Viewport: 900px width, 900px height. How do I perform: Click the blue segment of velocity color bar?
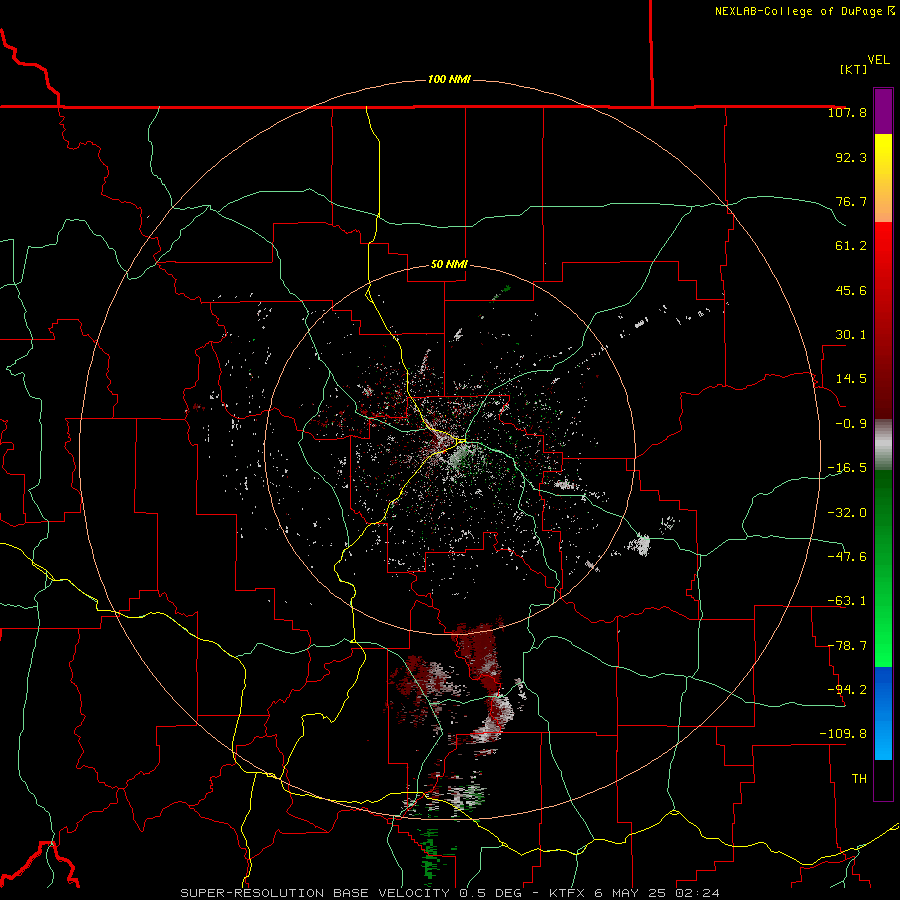click(x=883, y=713)
